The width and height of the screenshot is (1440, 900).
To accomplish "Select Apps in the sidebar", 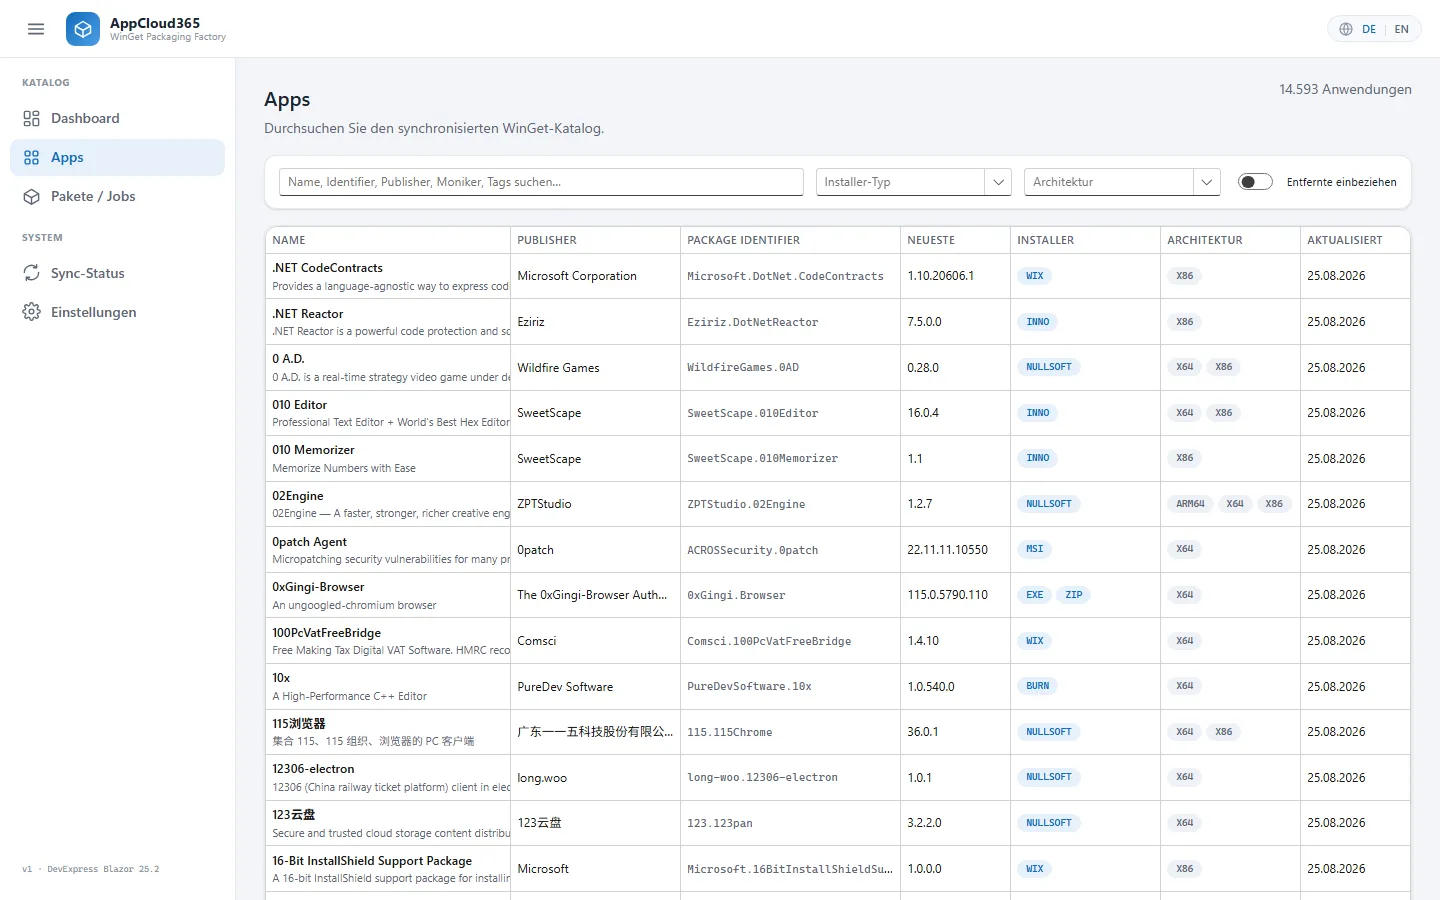I will 118,157.
